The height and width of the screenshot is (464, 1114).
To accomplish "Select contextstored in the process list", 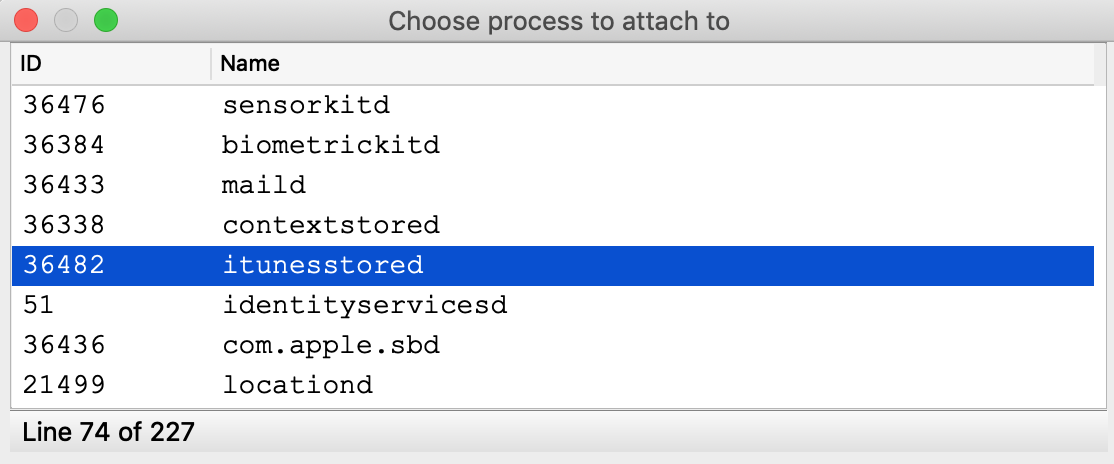I will click(x=330, y=225).
